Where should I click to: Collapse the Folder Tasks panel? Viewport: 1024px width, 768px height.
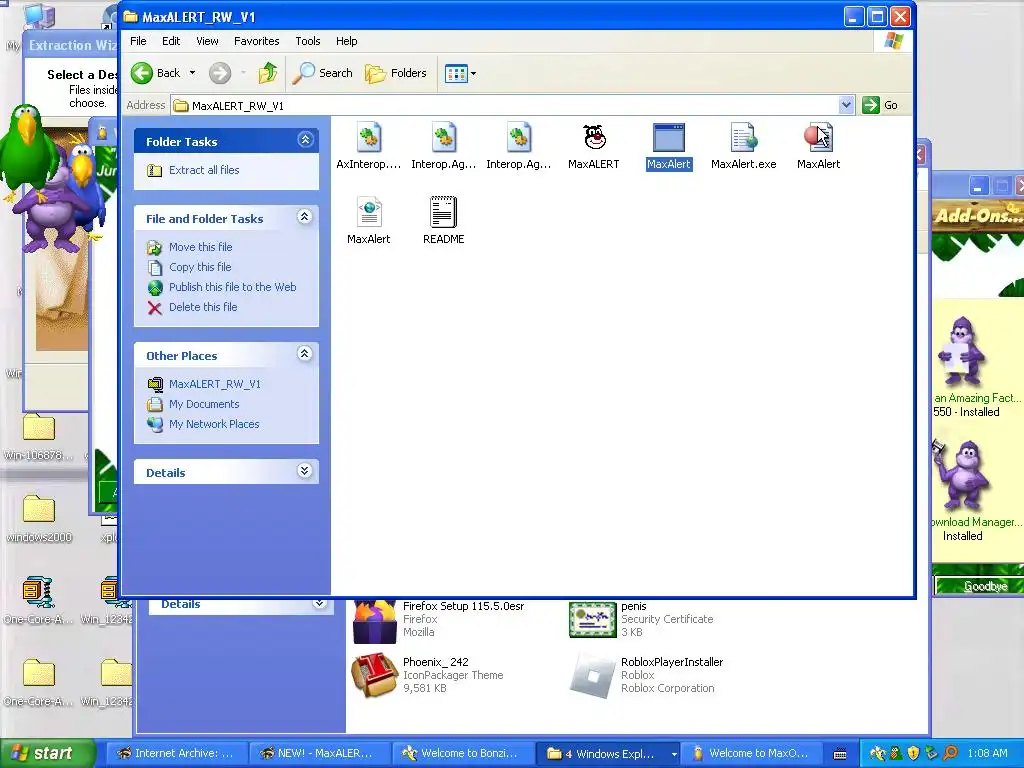point(305,140)
